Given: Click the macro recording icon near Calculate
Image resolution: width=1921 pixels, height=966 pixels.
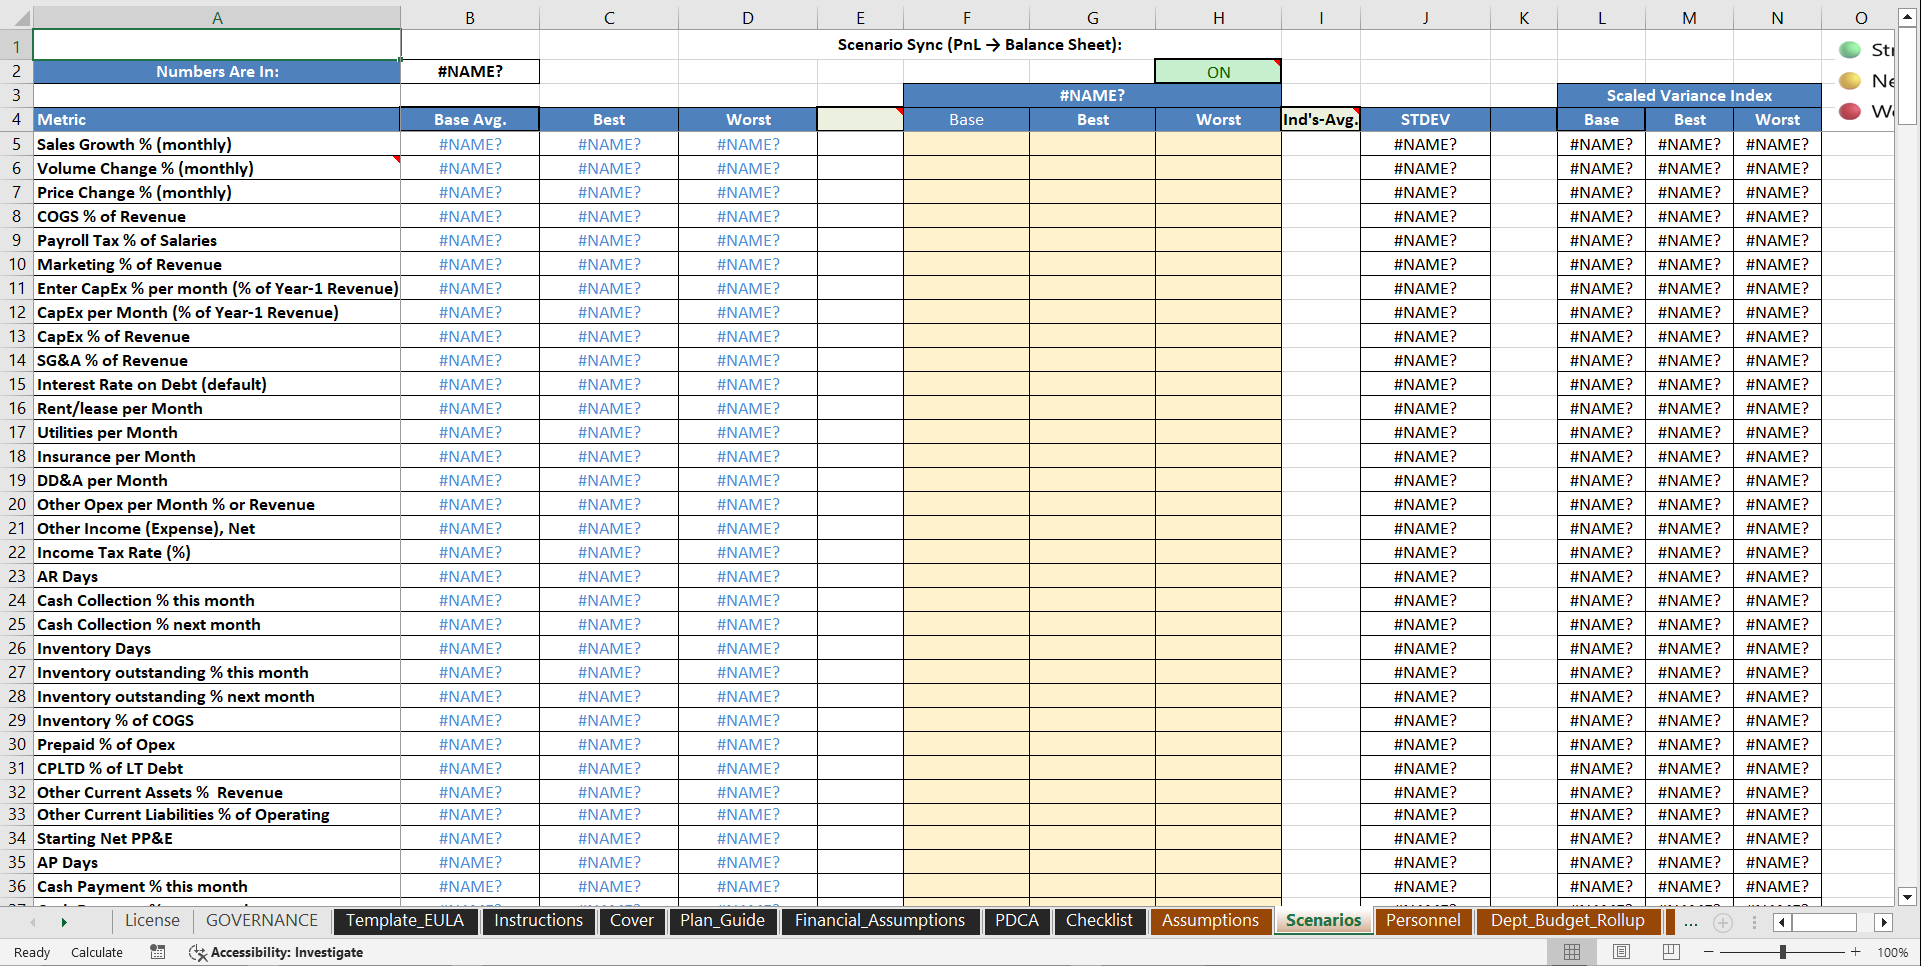Looking at the screenshot, I should (x=157, y=952).
